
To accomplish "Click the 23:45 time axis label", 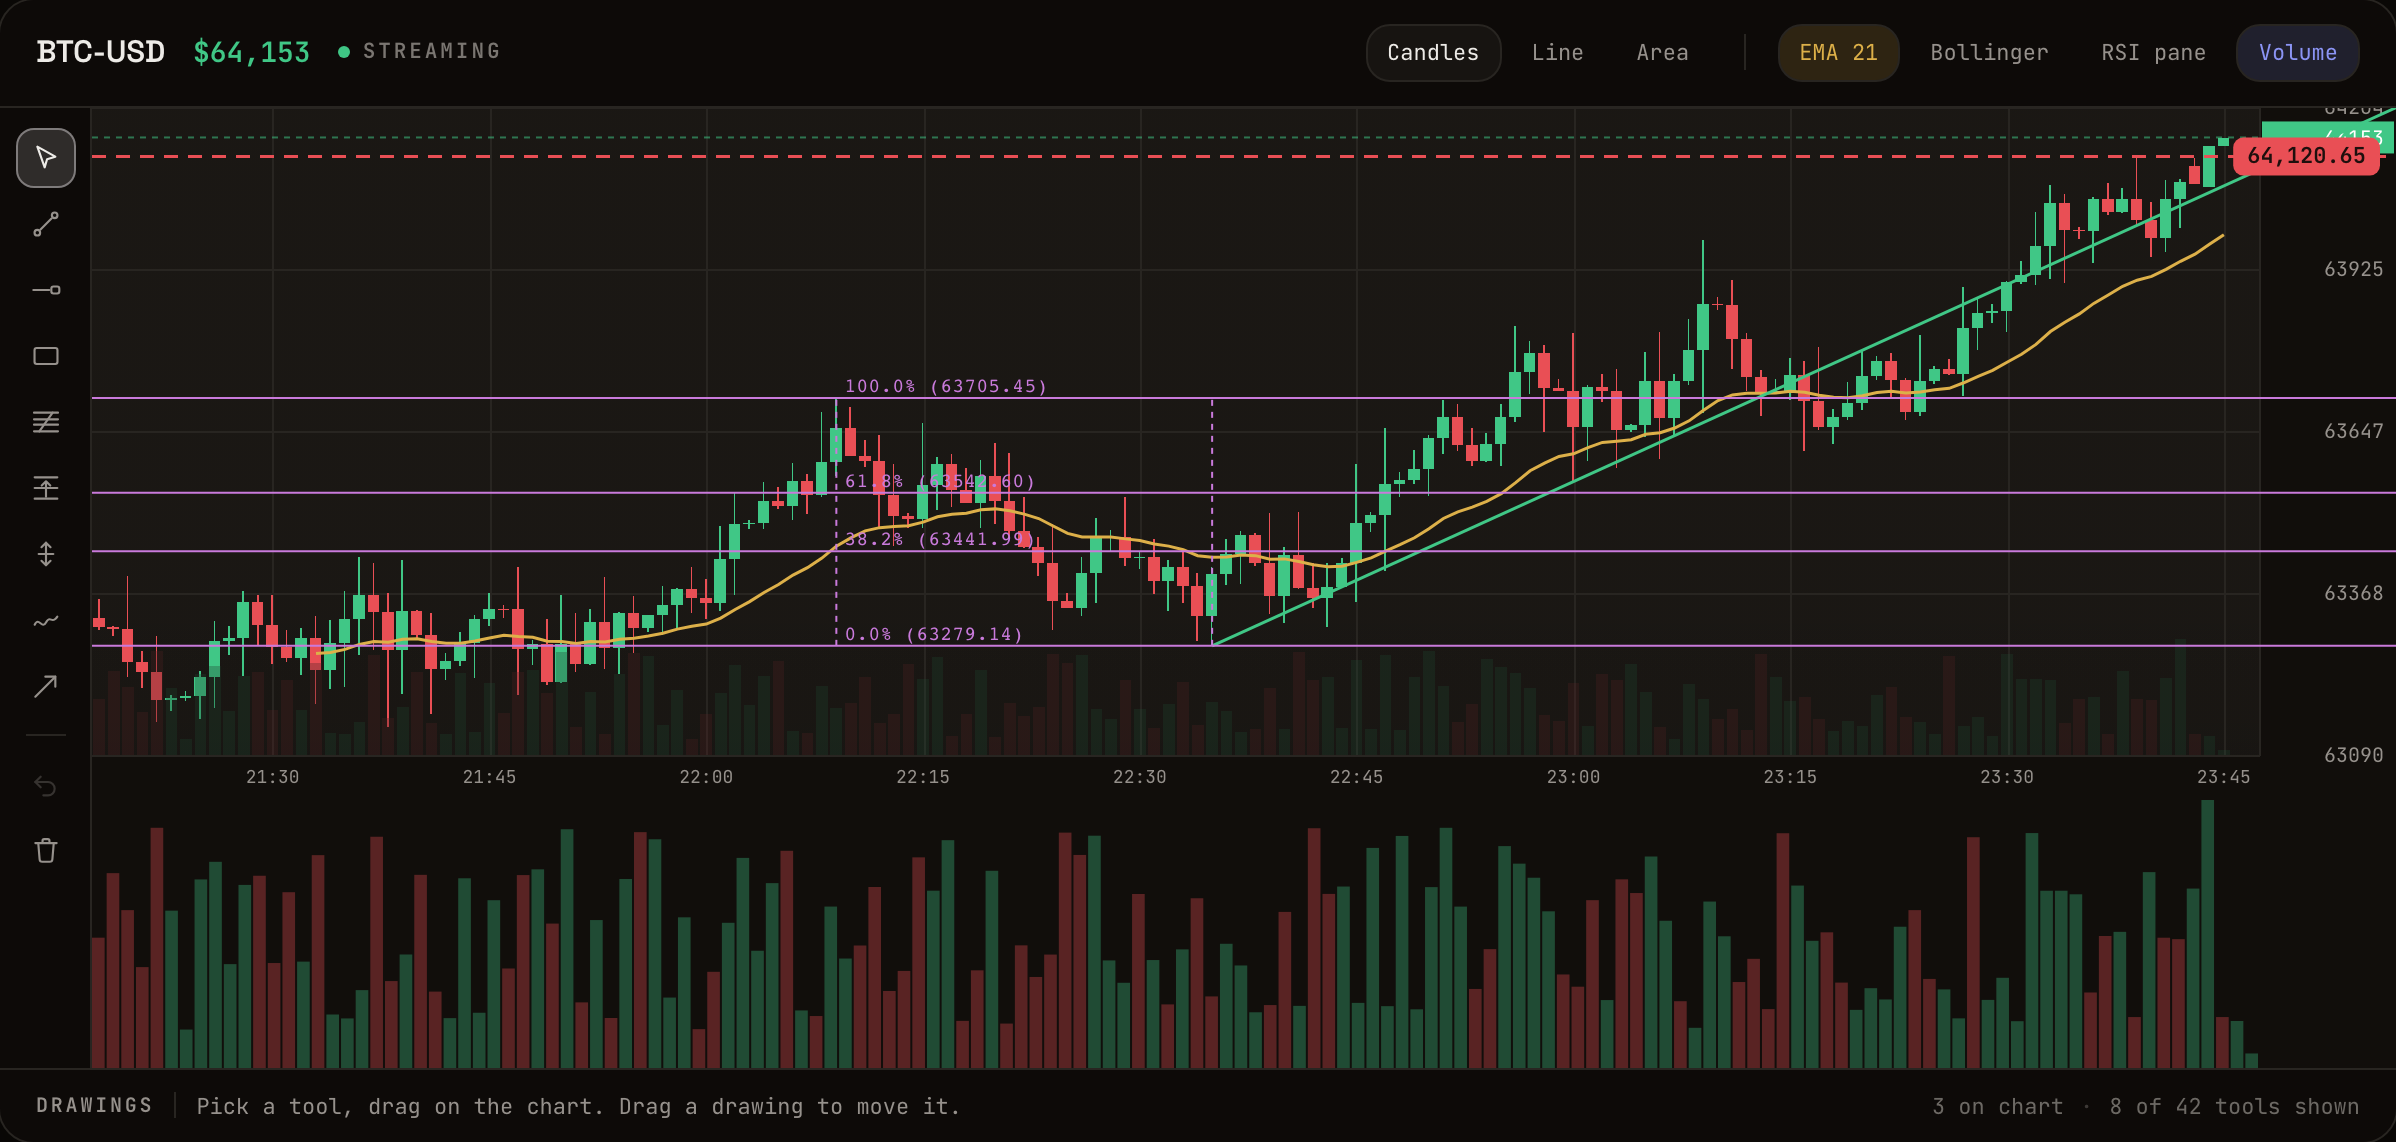I will tap(2224, 777).
